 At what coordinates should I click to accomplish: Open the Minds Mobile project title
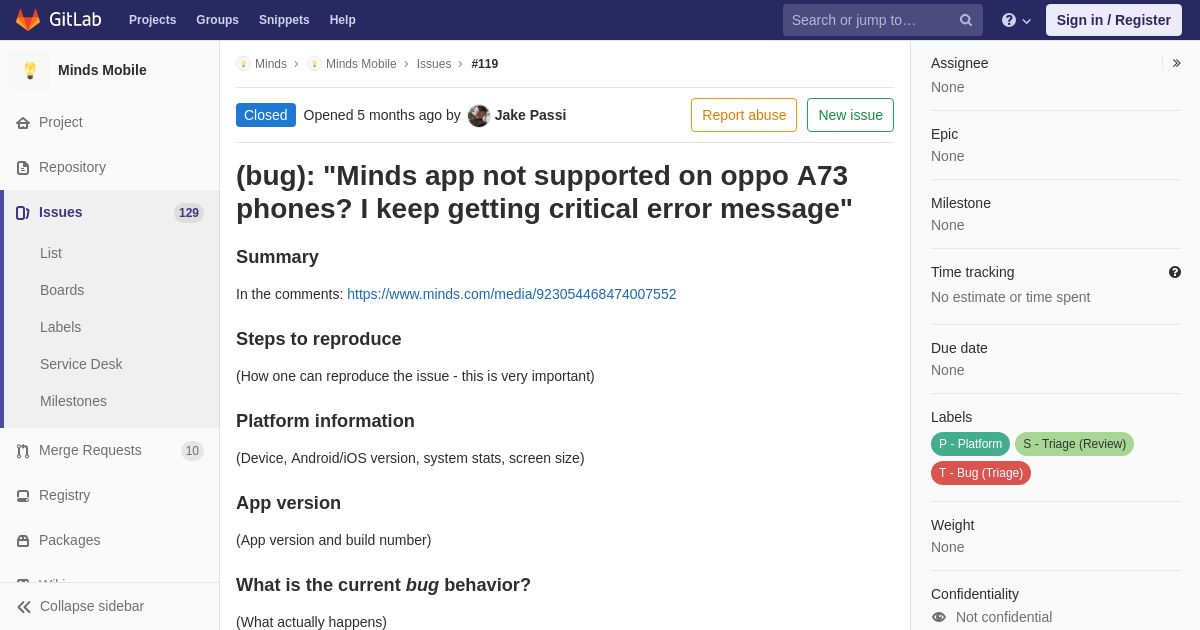click(x=102, y=70)
